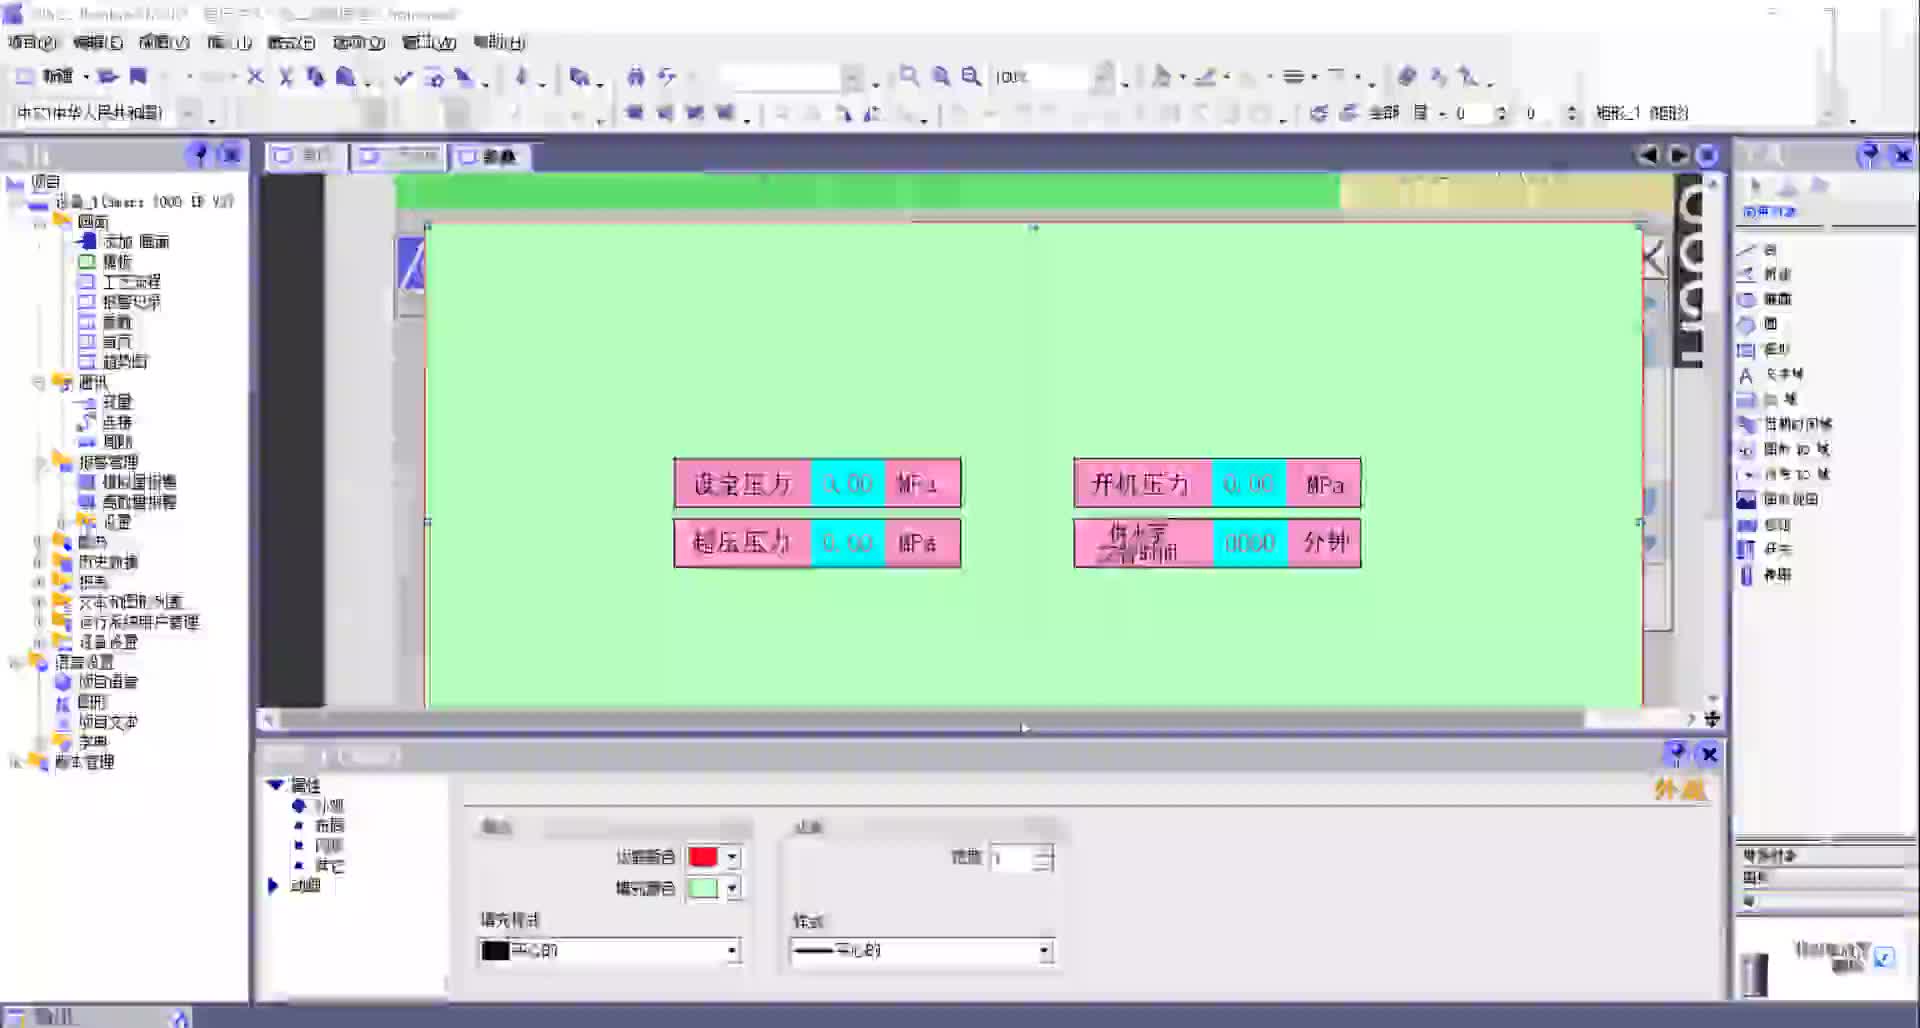Screen dimensions: 1920x1028
Task: Select the Line tool in toolbox
Action: [1757, 249]
